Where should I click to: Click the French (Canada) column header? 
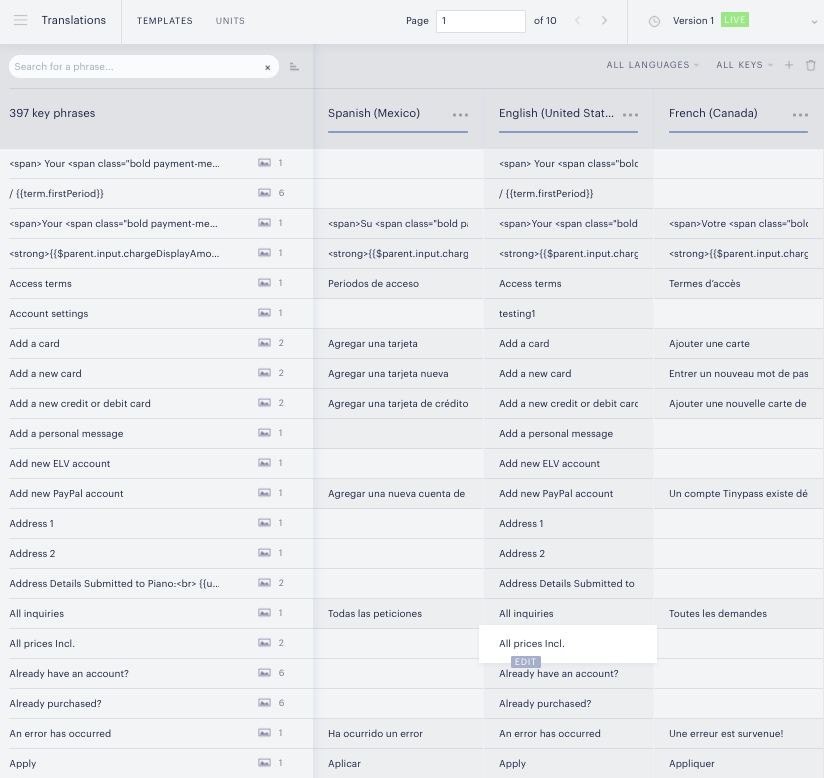pyautogui.click(x=713, y=113)
